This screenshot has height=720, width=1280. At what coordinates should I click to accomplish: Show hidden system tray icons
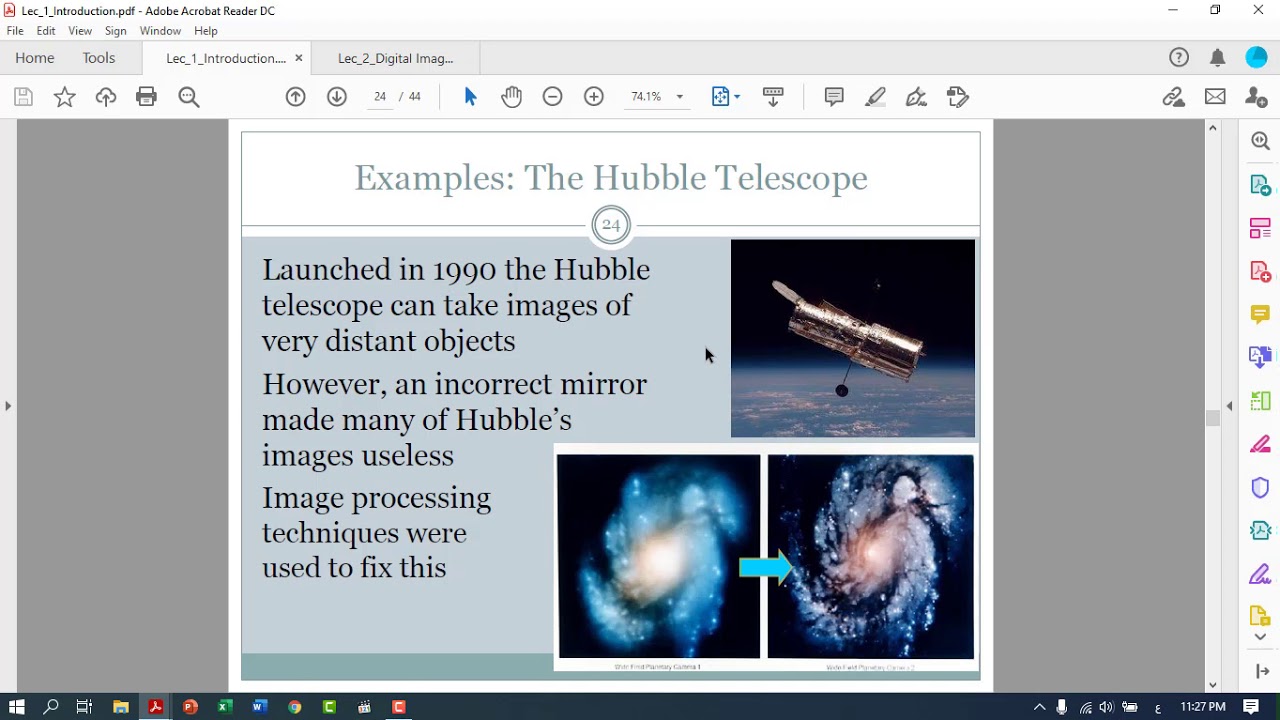tap(1039, 707)
